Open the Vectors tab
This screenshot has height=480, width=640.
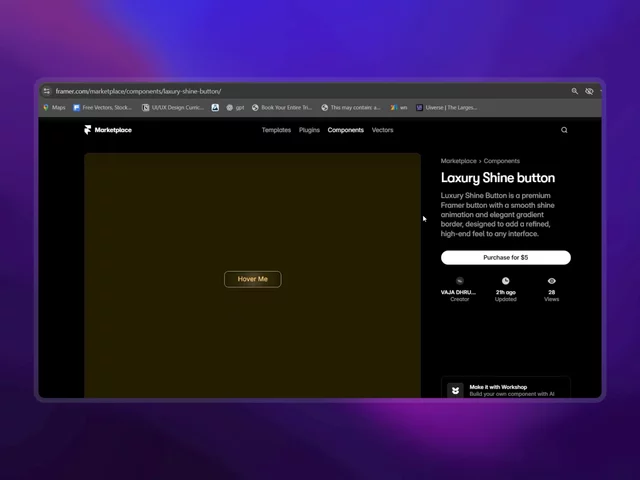[382, 130]
